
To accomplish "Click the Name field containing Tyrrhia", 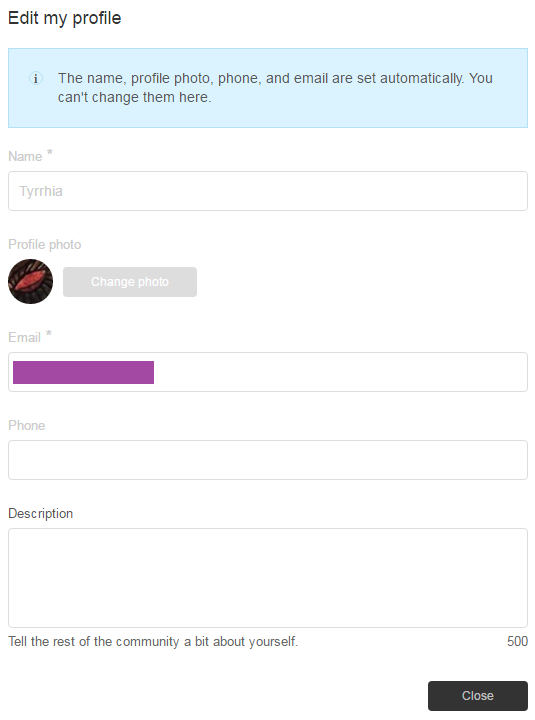I will tap(268, 191).
